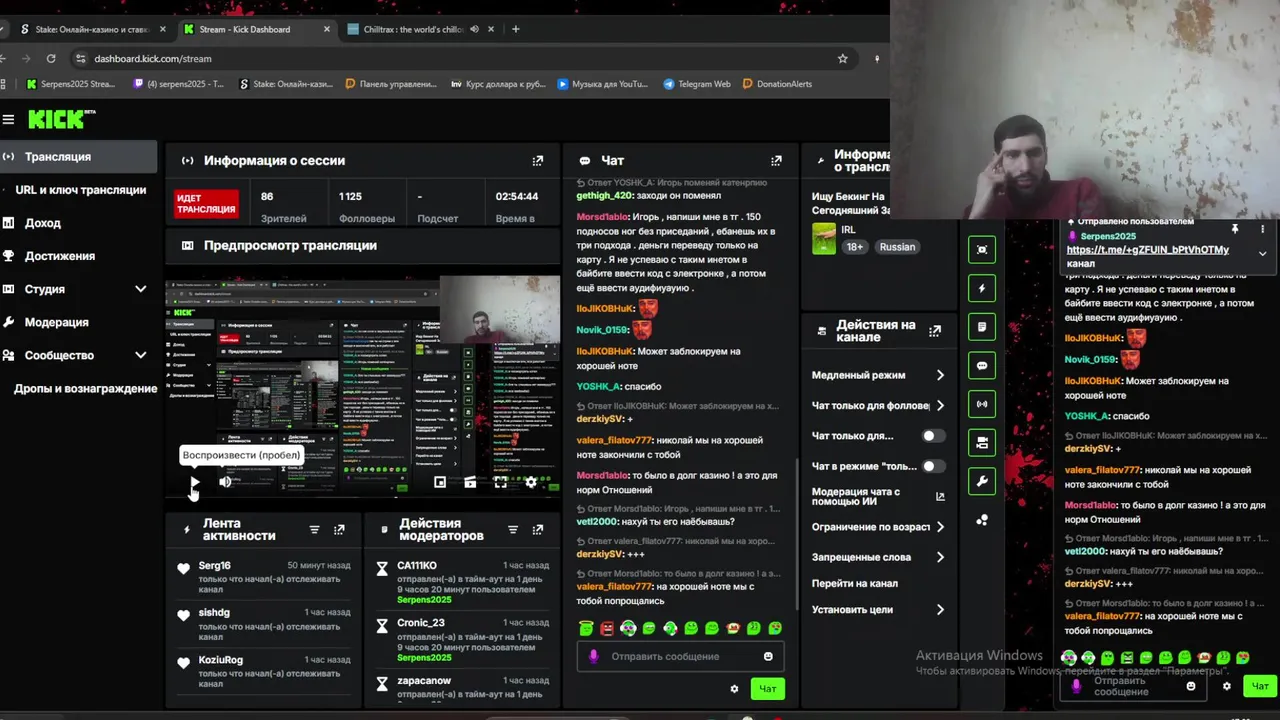Open AI chat moderation external link

pyautogui.click(x=940, y=497)
